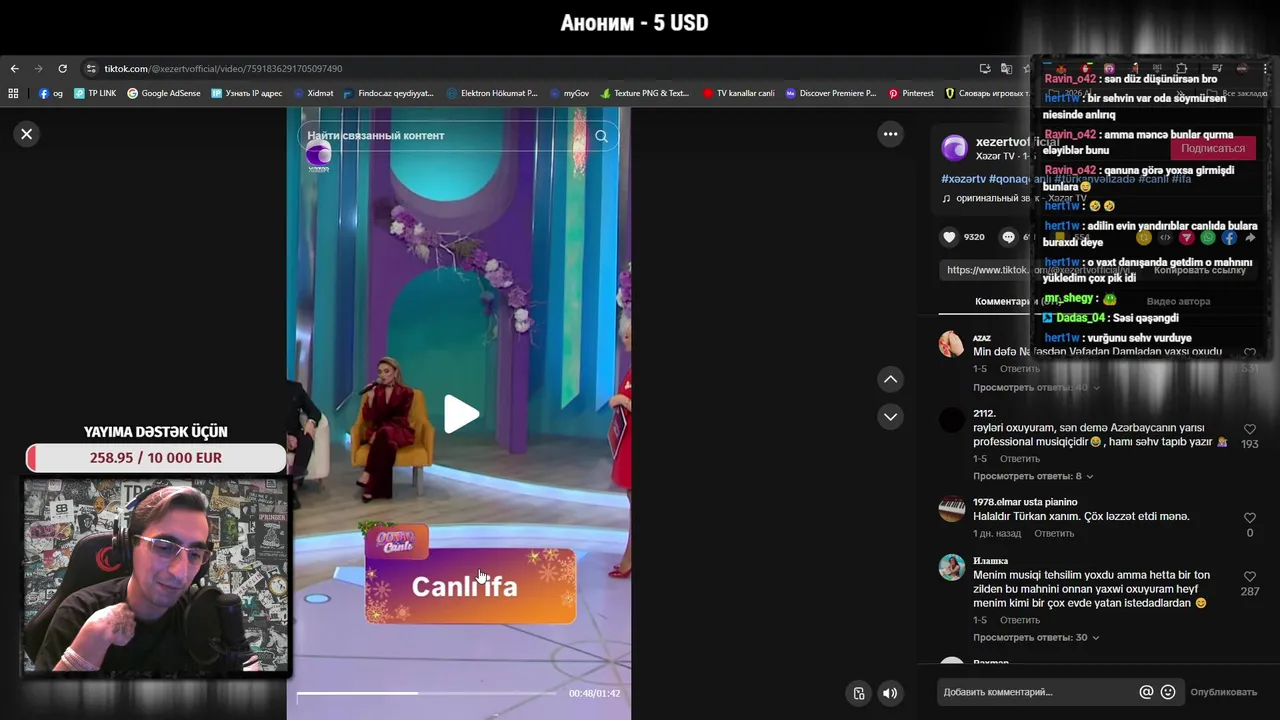The image size is (1280, 720).
Task: Toggle the auto-scroll icon beside volume
Action: click(859, 693)
